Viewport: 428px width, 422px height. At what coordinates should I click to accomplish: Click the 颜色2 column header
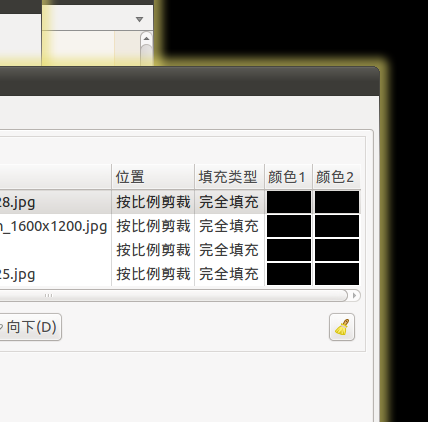point(336,177)
